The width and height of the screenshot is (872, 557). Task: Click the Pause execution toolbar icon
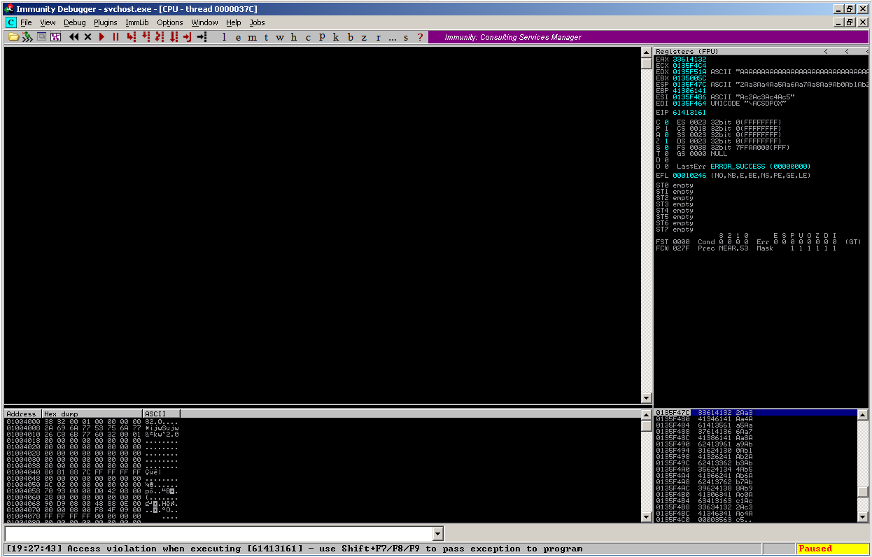[116, 37]
